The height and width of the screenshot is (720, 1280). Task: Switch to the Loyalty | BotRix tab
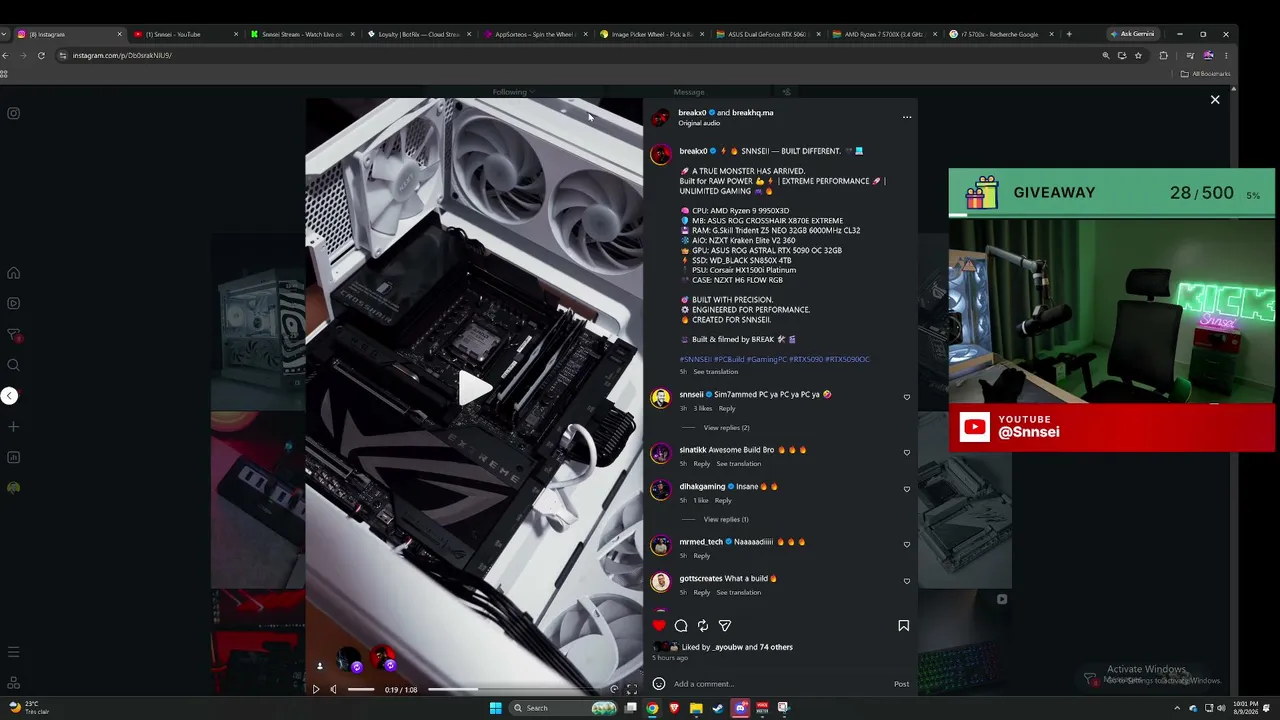click(418, 34)
